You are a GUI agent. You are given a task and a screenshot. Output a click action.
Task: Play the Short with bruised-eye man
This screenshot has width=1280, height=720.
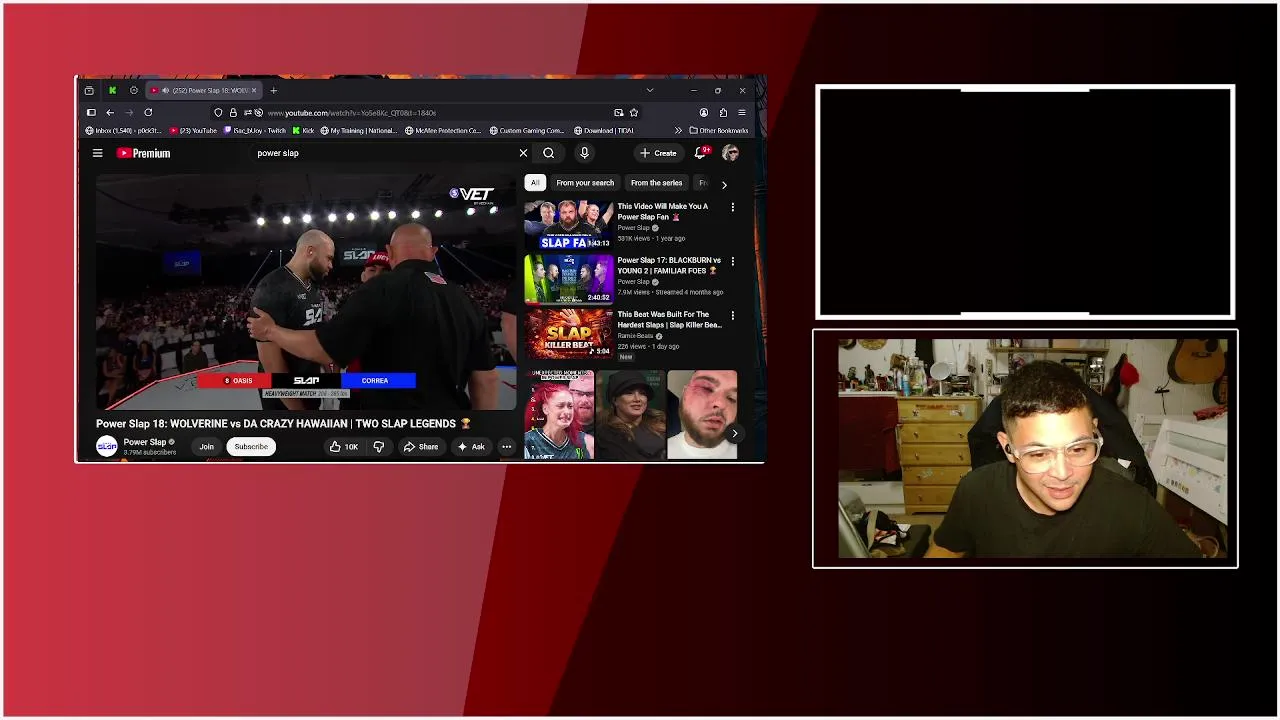point(702,414)
